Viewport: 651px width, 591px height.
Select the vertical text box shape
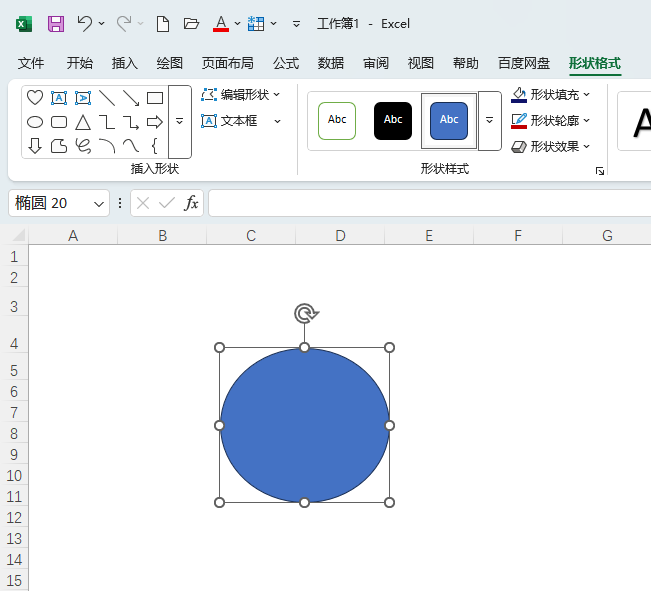[83, 98]
